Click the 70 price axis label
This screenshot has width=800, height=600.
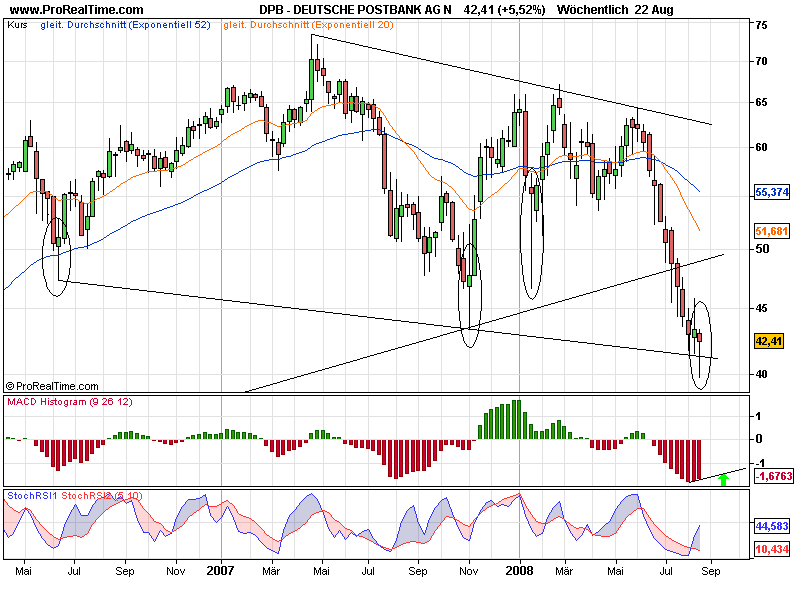761,61
